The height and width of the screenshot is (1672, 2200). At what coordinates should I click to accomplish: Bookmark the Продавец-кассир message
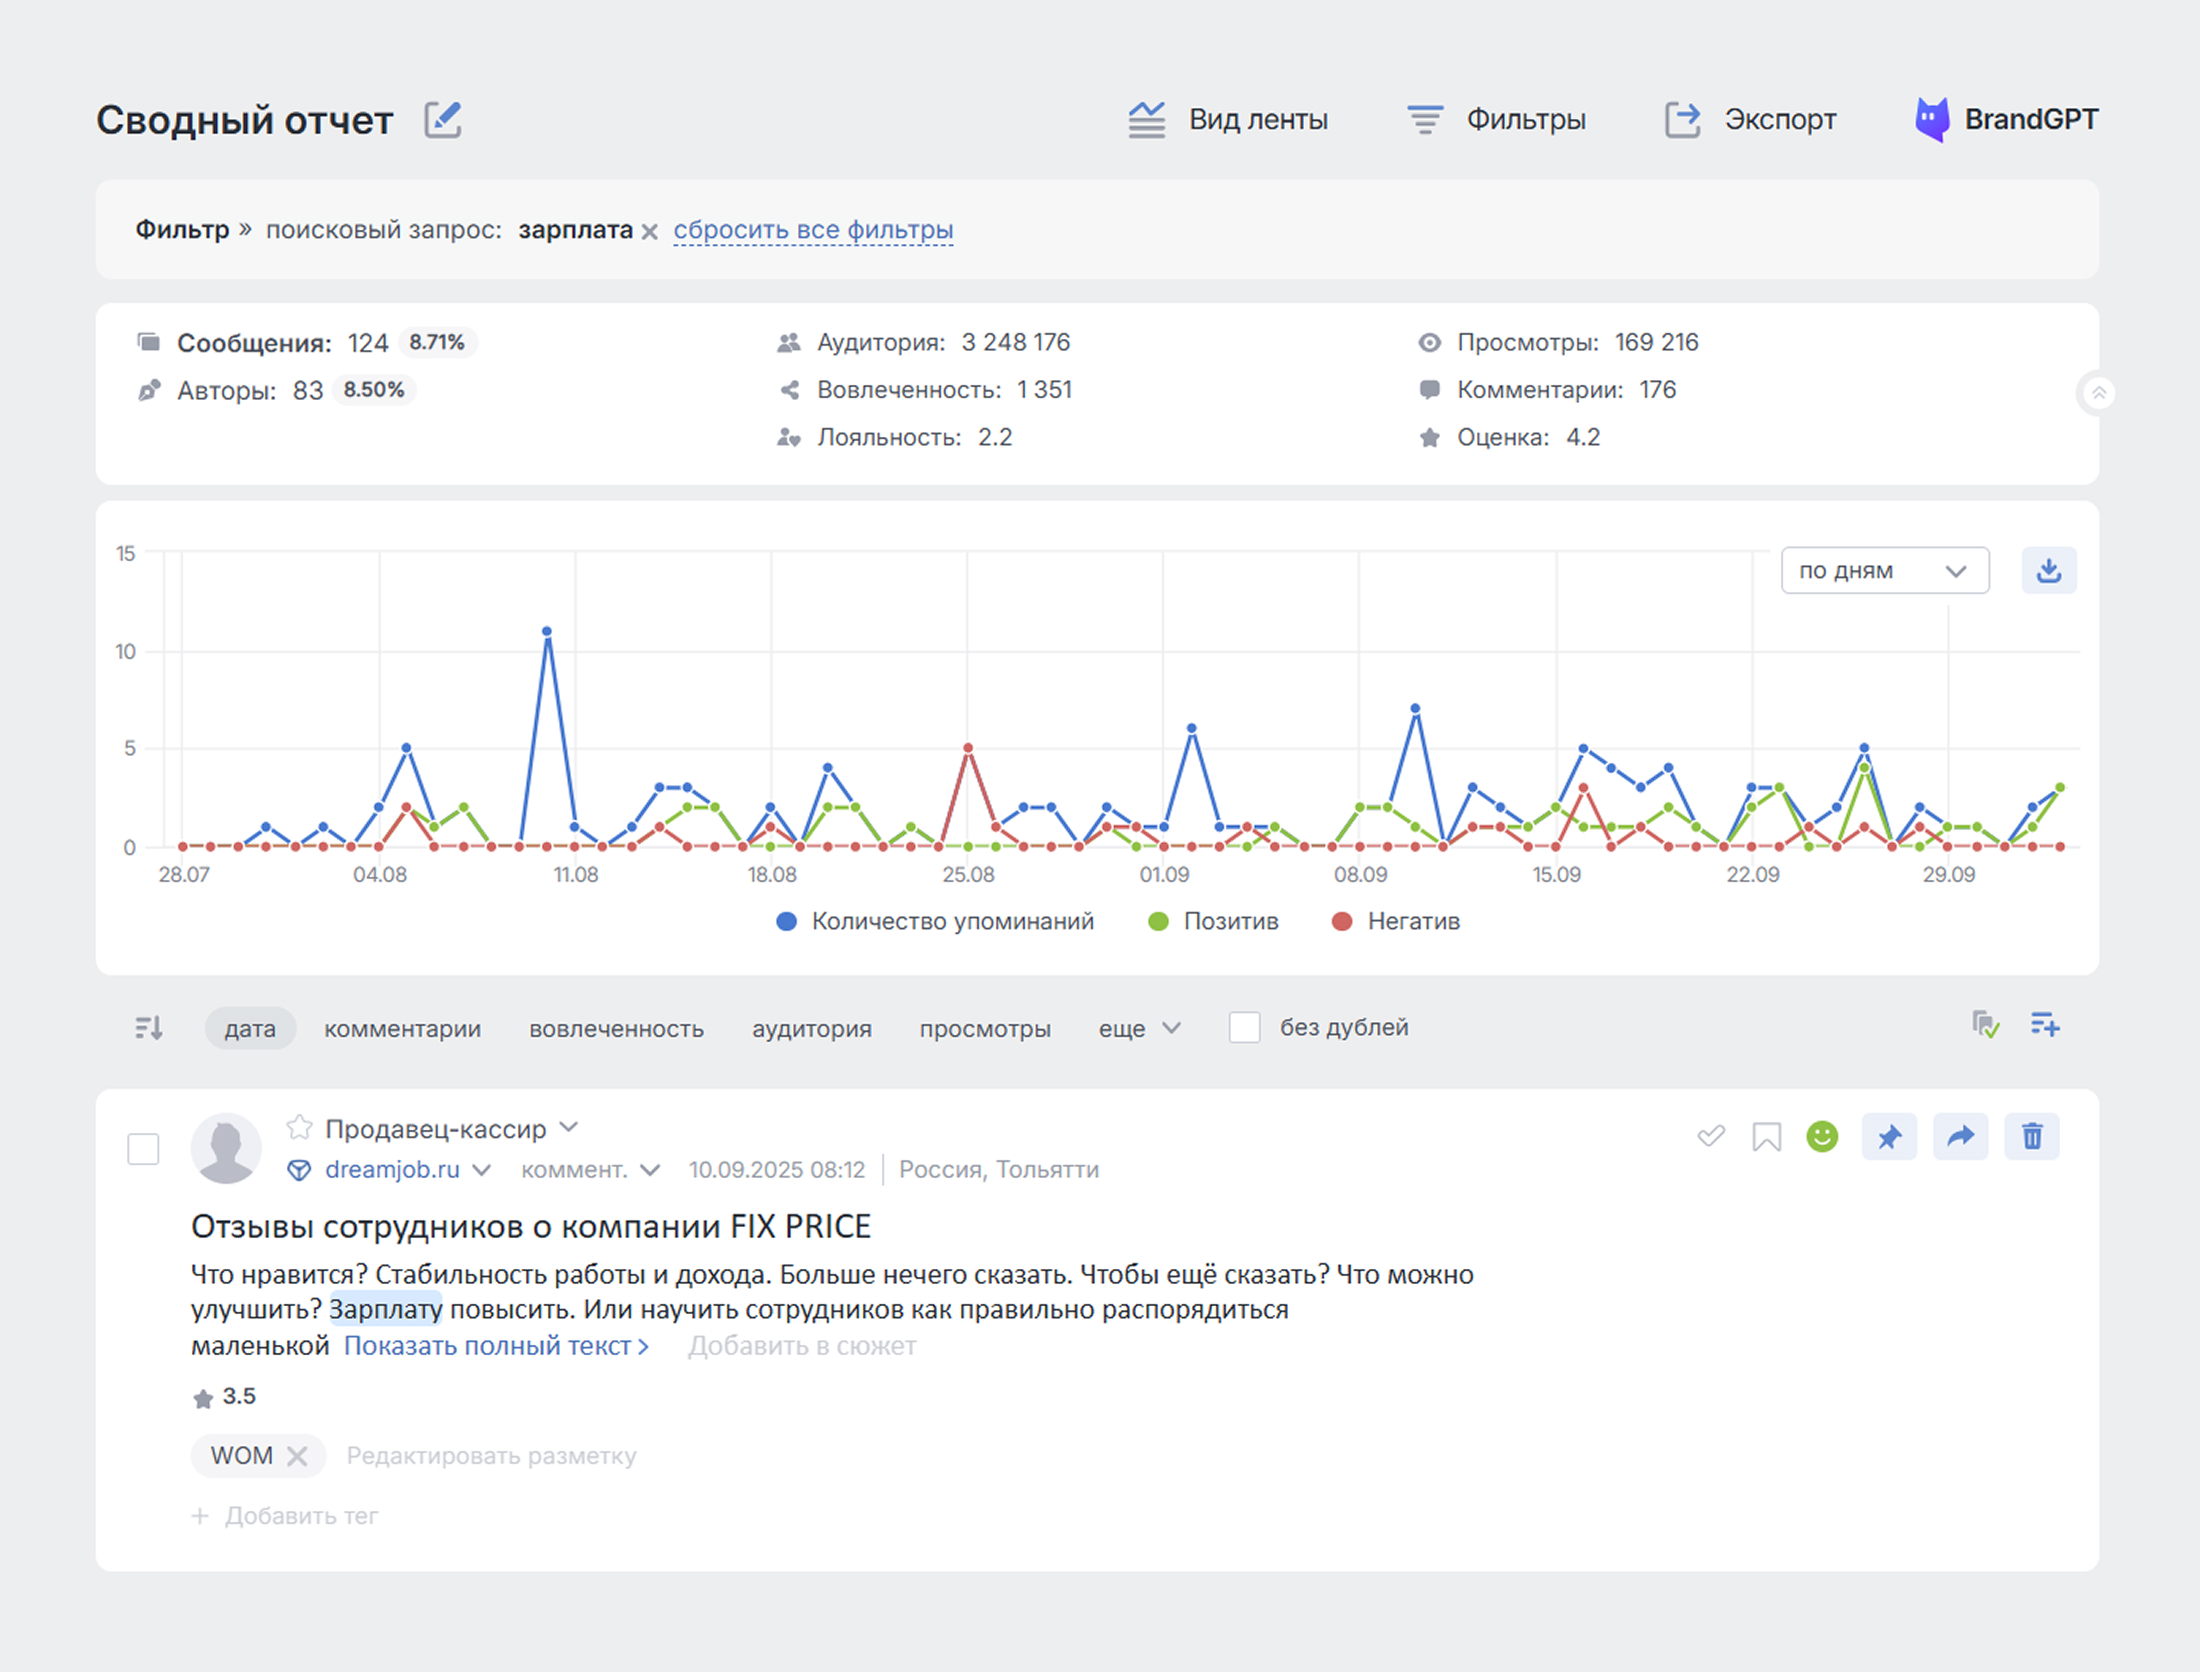click(x=1766, y=1137)
